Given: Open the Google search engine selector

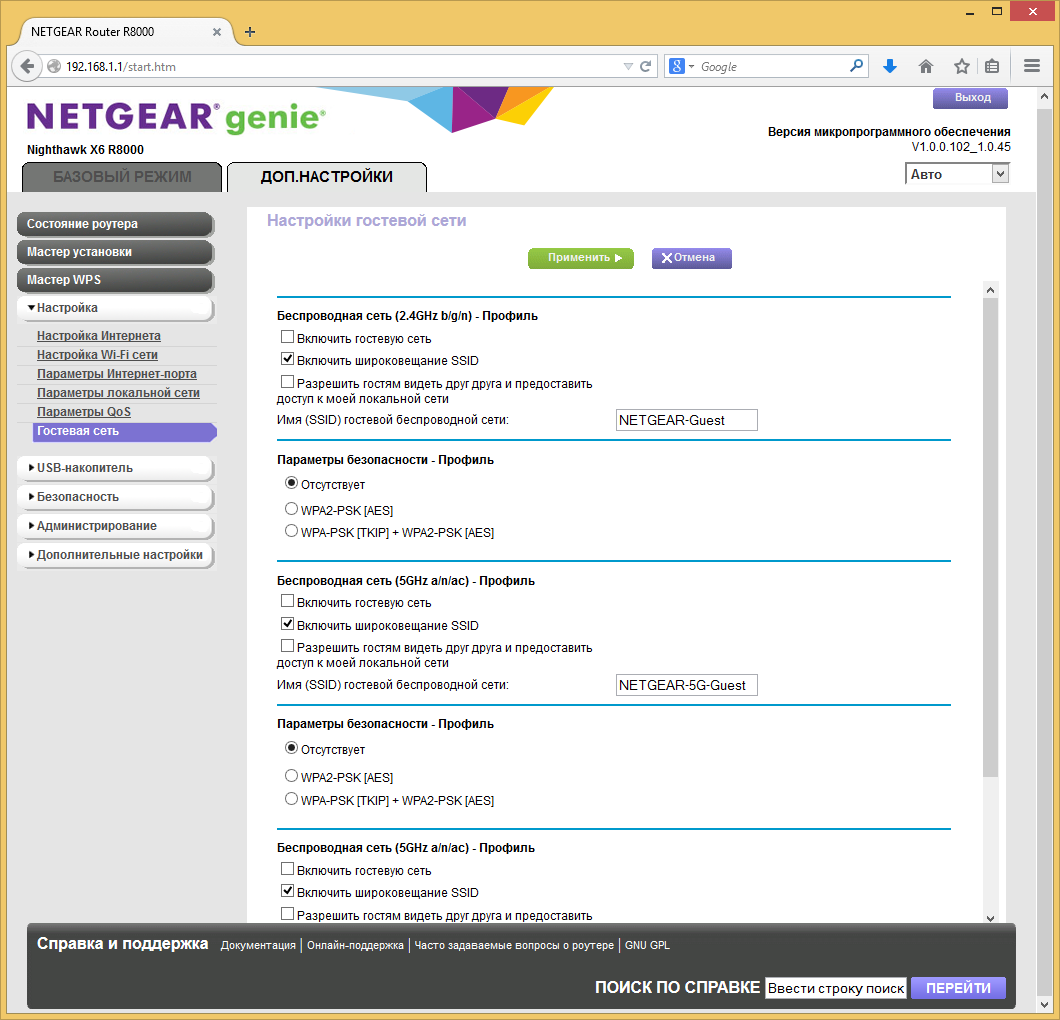Looking at the screenshot, I should click(x=681, y=66).
